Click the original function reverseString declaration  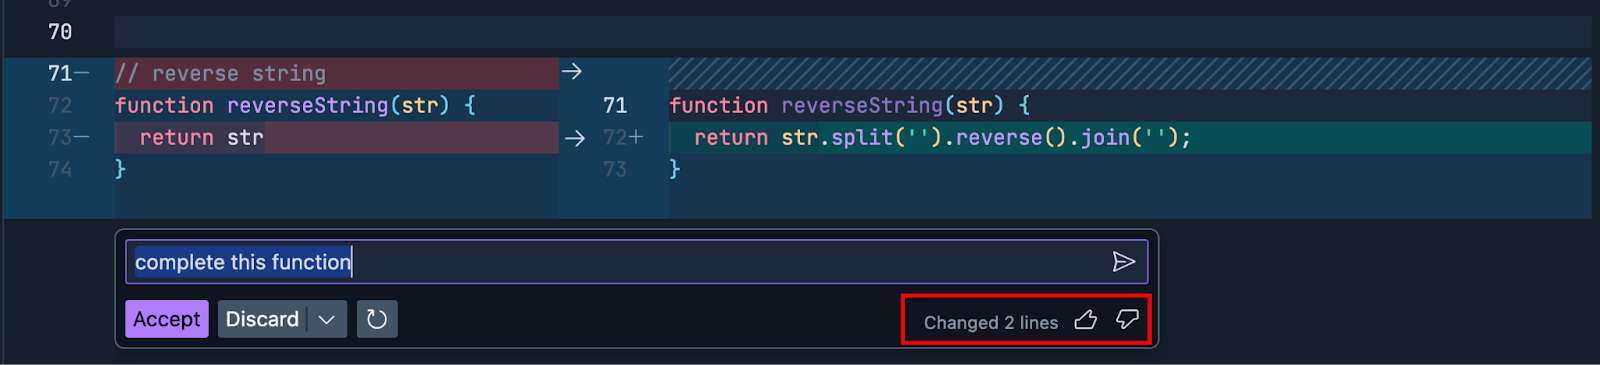[x=295, y=105]
